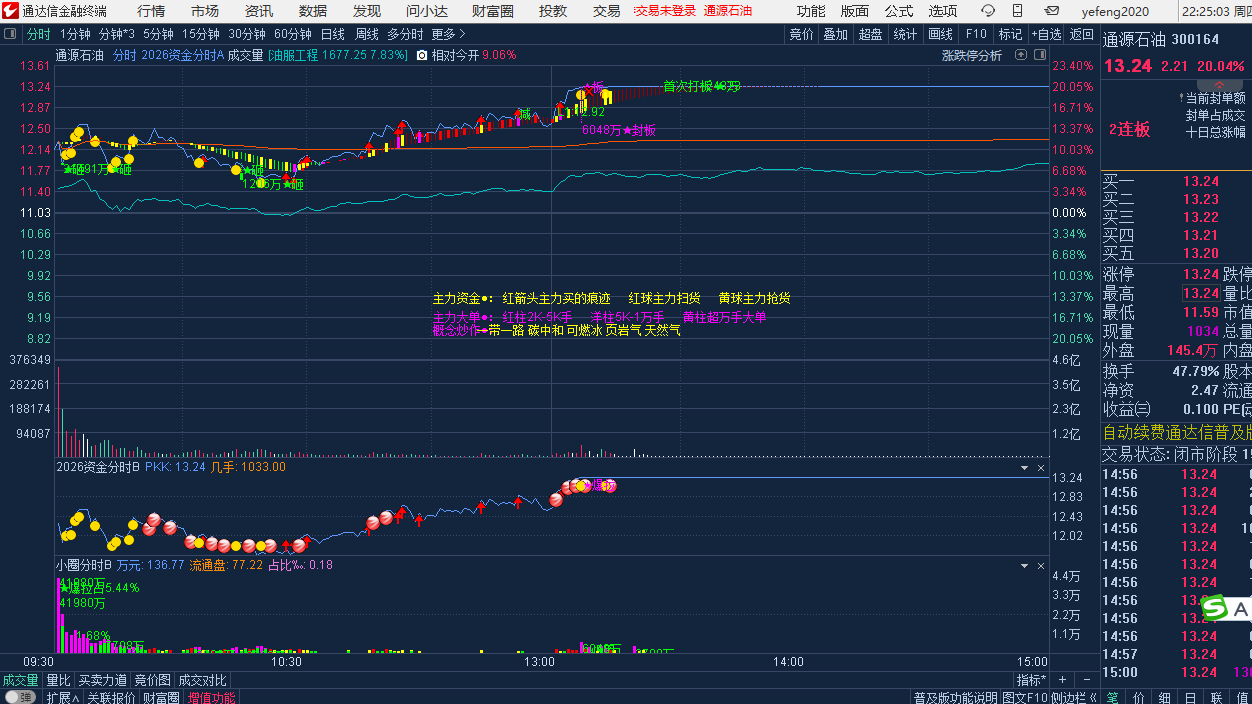Click the left panel icon before 分时
Viewport: 1252px width, 704px height.
point(11,34)
